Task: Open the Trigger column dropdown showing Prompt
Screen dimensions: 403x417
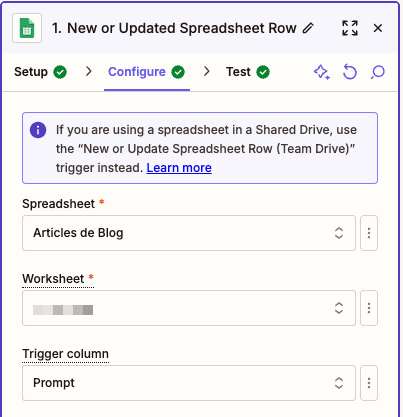Action: point(189,383)
